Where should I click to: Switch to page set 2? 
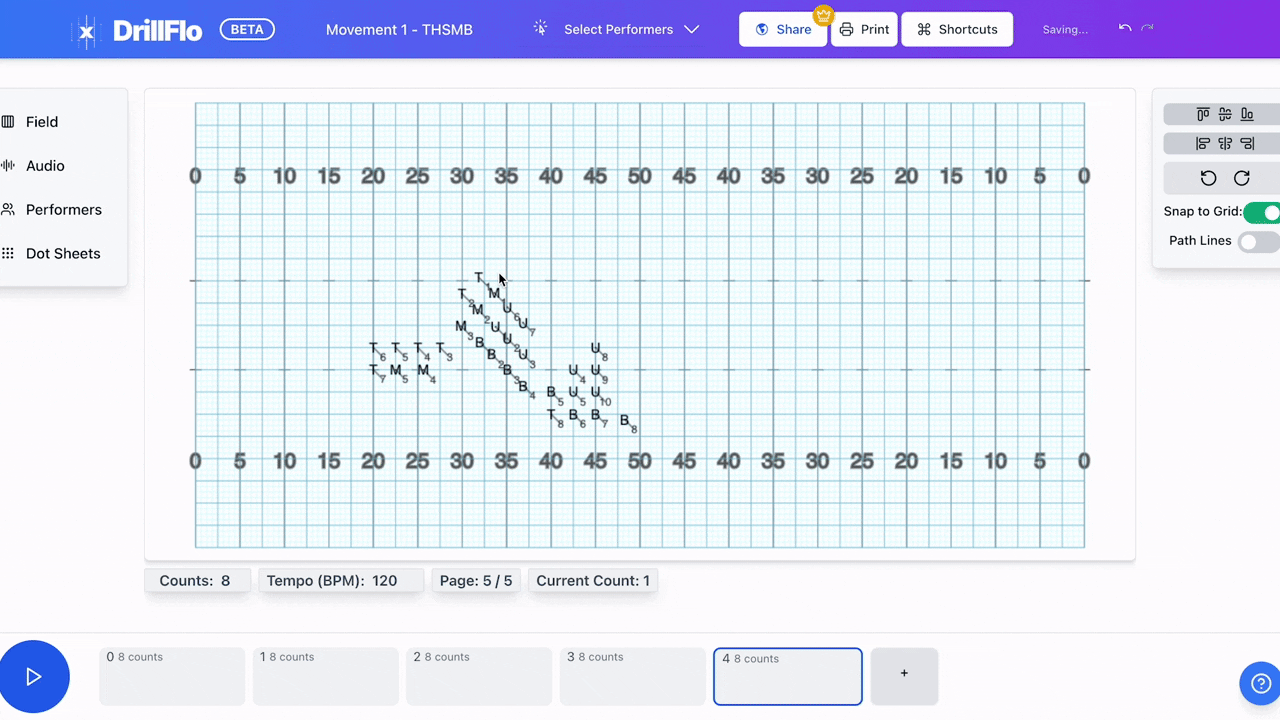[478, 676]
